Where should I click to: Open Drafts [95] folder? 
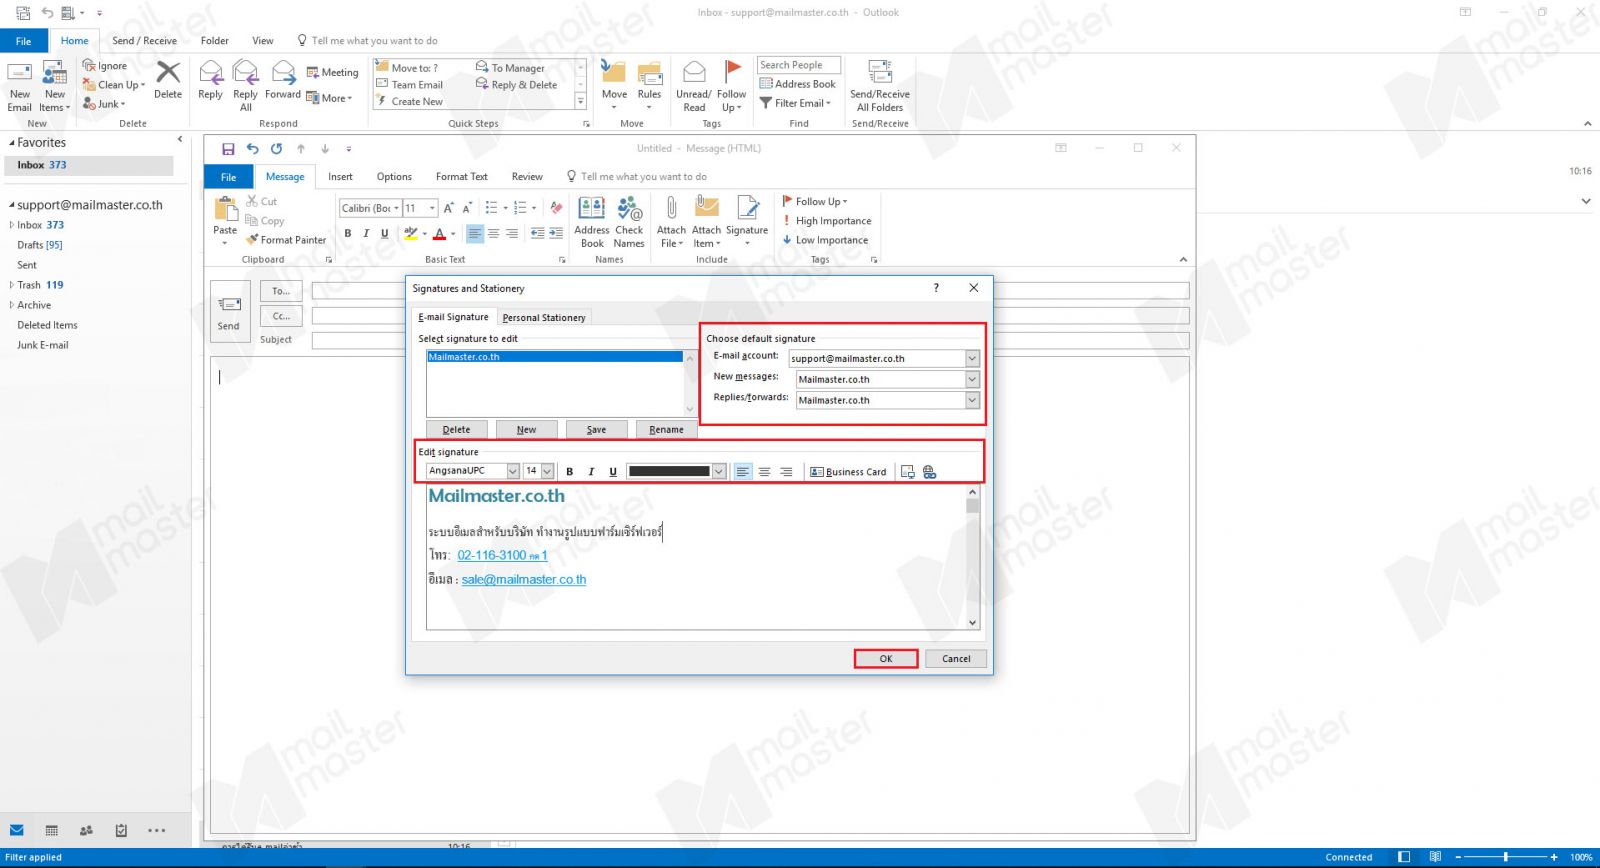click(x=40, y=245)
